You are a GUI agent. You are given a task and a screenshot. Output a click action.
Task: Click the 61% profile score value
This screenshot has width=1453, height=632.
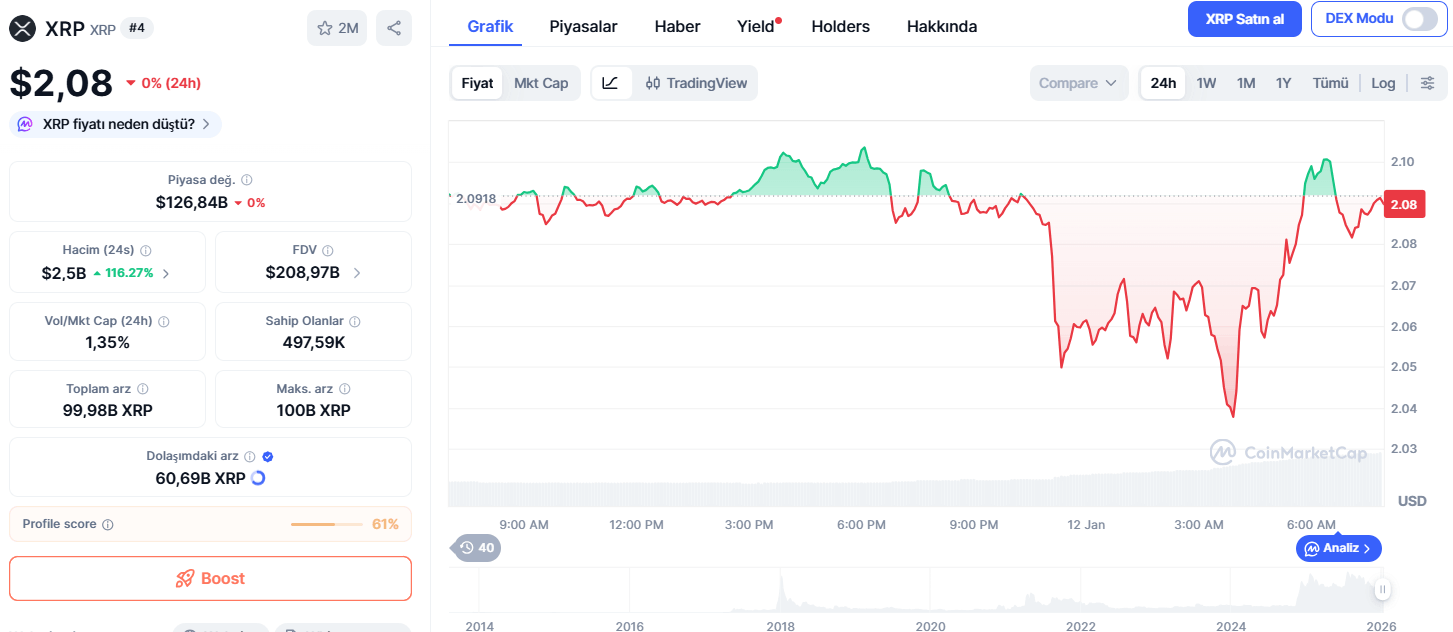point(385,524)
